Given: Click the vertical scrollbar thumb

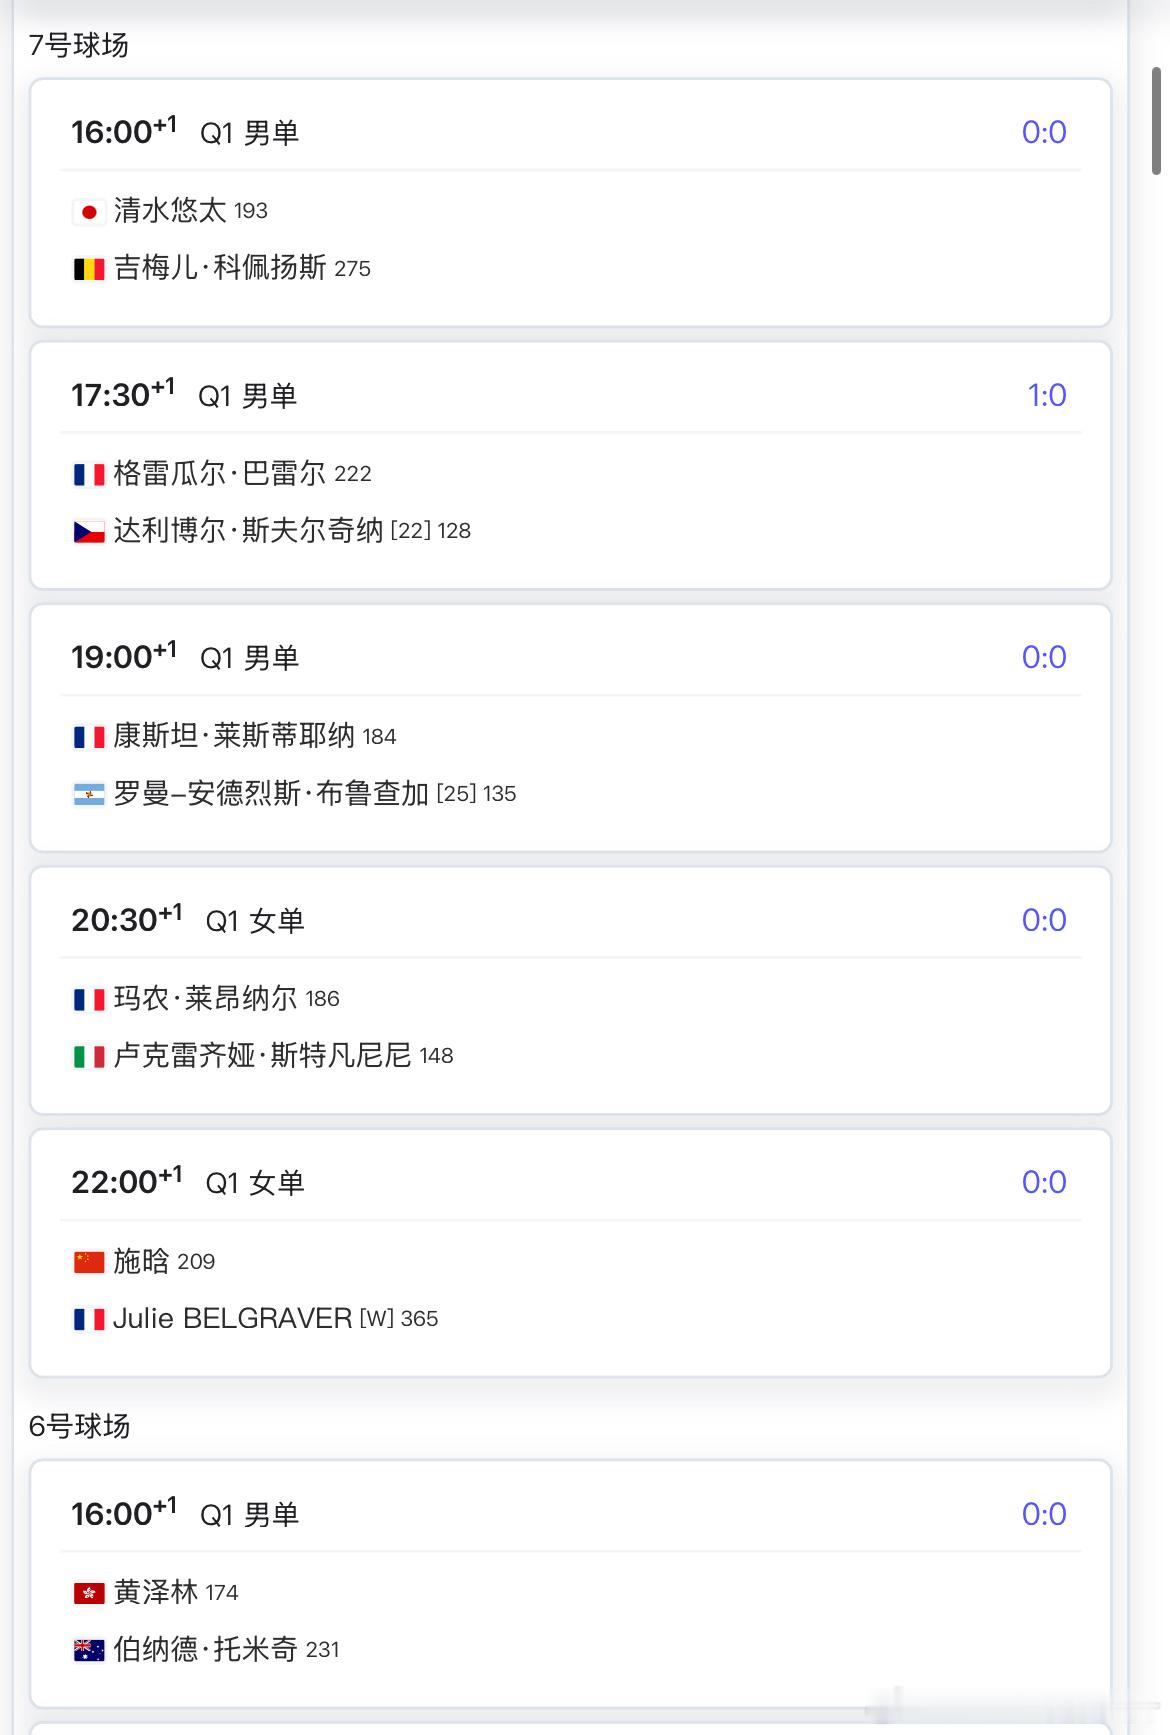Looking at the screenshot, I should coord(1157,120).
